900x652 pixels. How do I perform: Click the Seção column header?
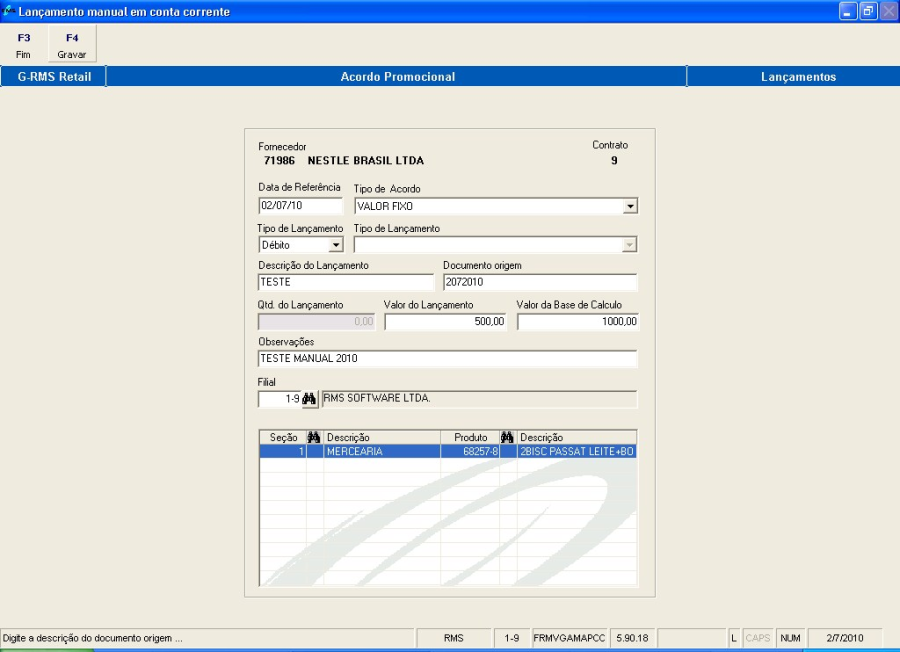click(x=283, y=437)
